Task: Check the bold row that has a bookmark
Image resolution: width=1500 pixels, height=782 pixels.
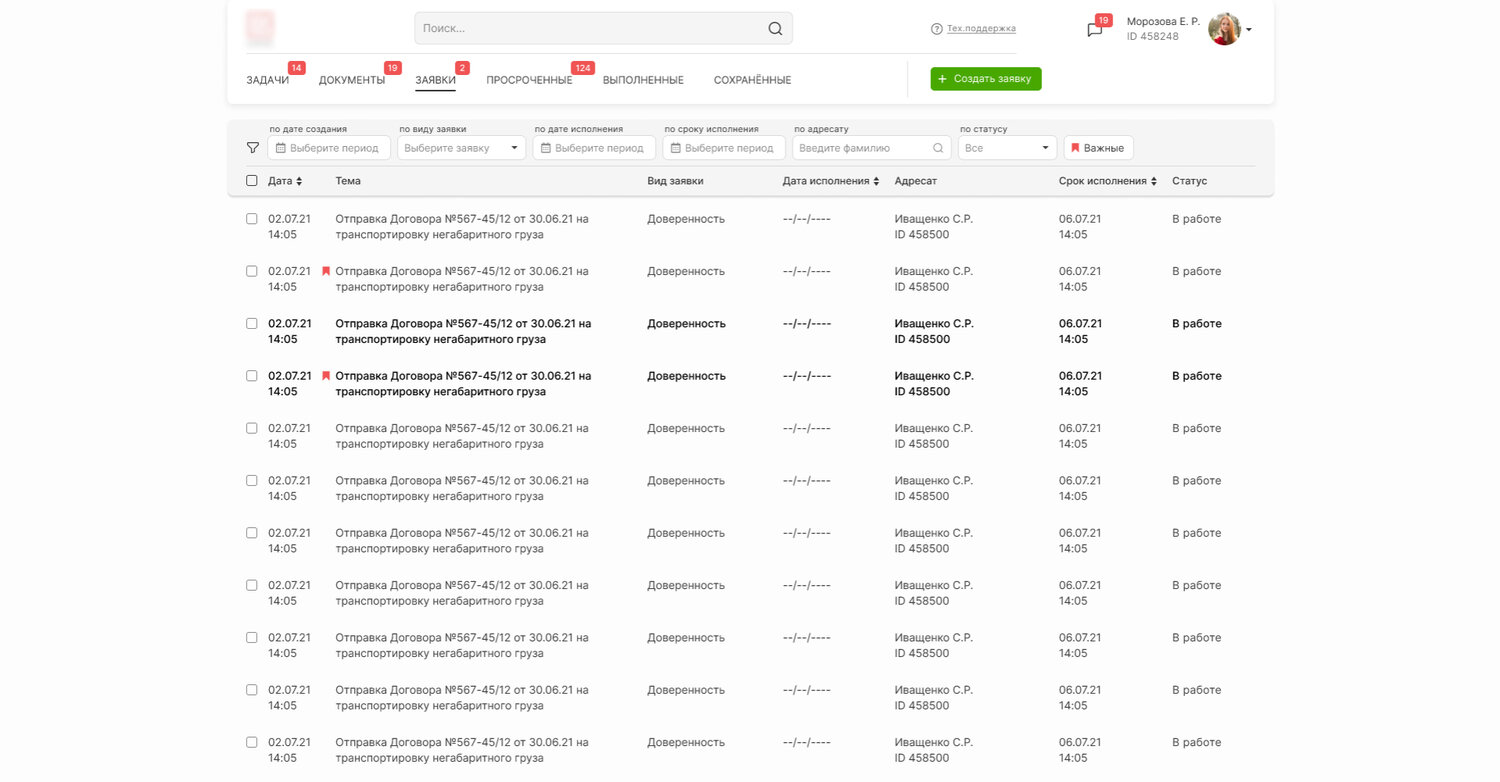Action: [252, 376]
